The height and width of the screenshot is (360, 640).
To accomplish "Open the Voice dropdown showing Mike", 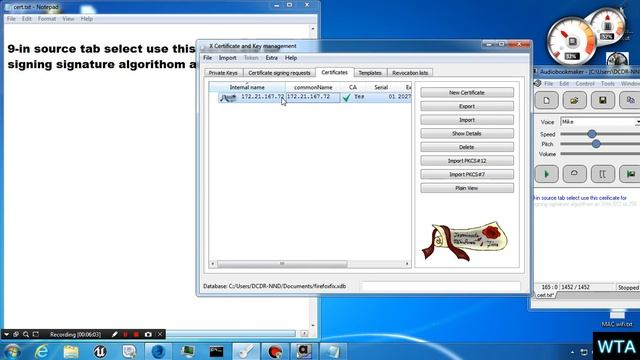I will click(600, 122).
